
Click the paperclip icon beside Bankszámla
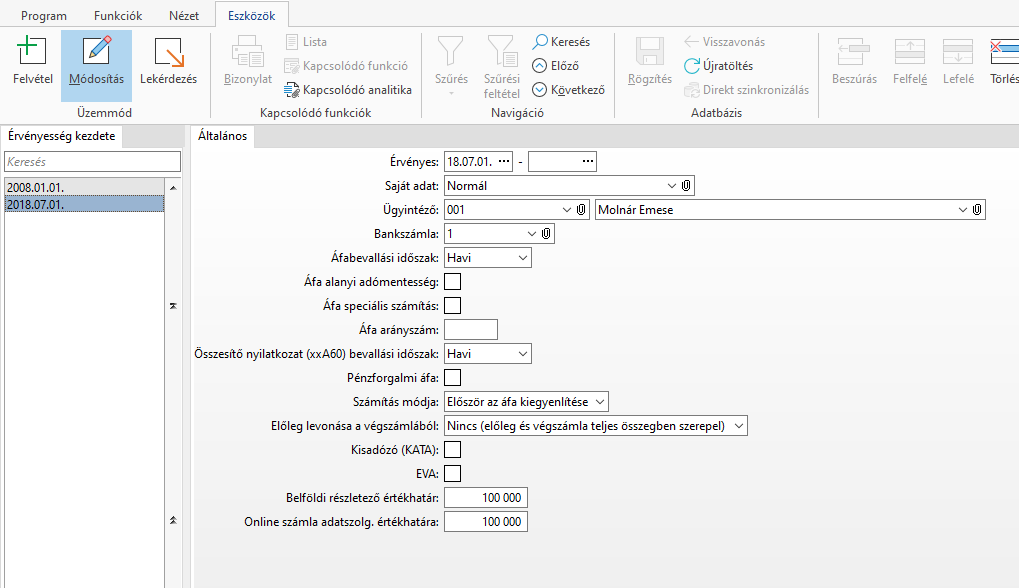546,233
